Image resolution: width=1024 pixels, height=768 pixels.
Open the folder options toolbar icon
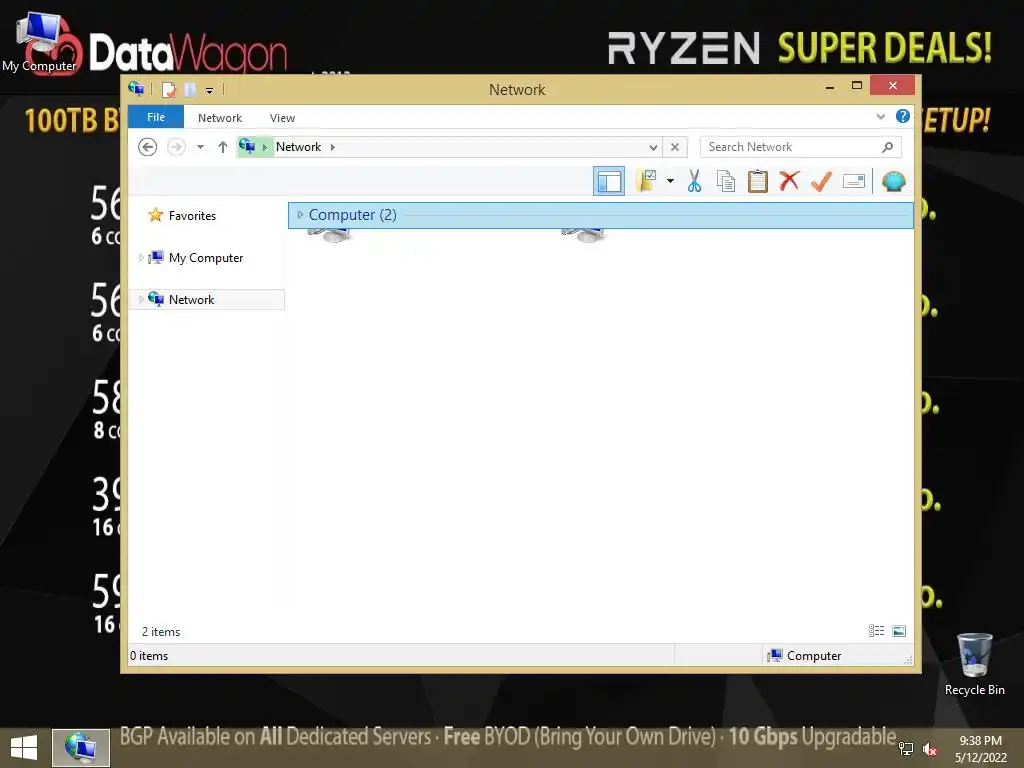coord(646,181)
